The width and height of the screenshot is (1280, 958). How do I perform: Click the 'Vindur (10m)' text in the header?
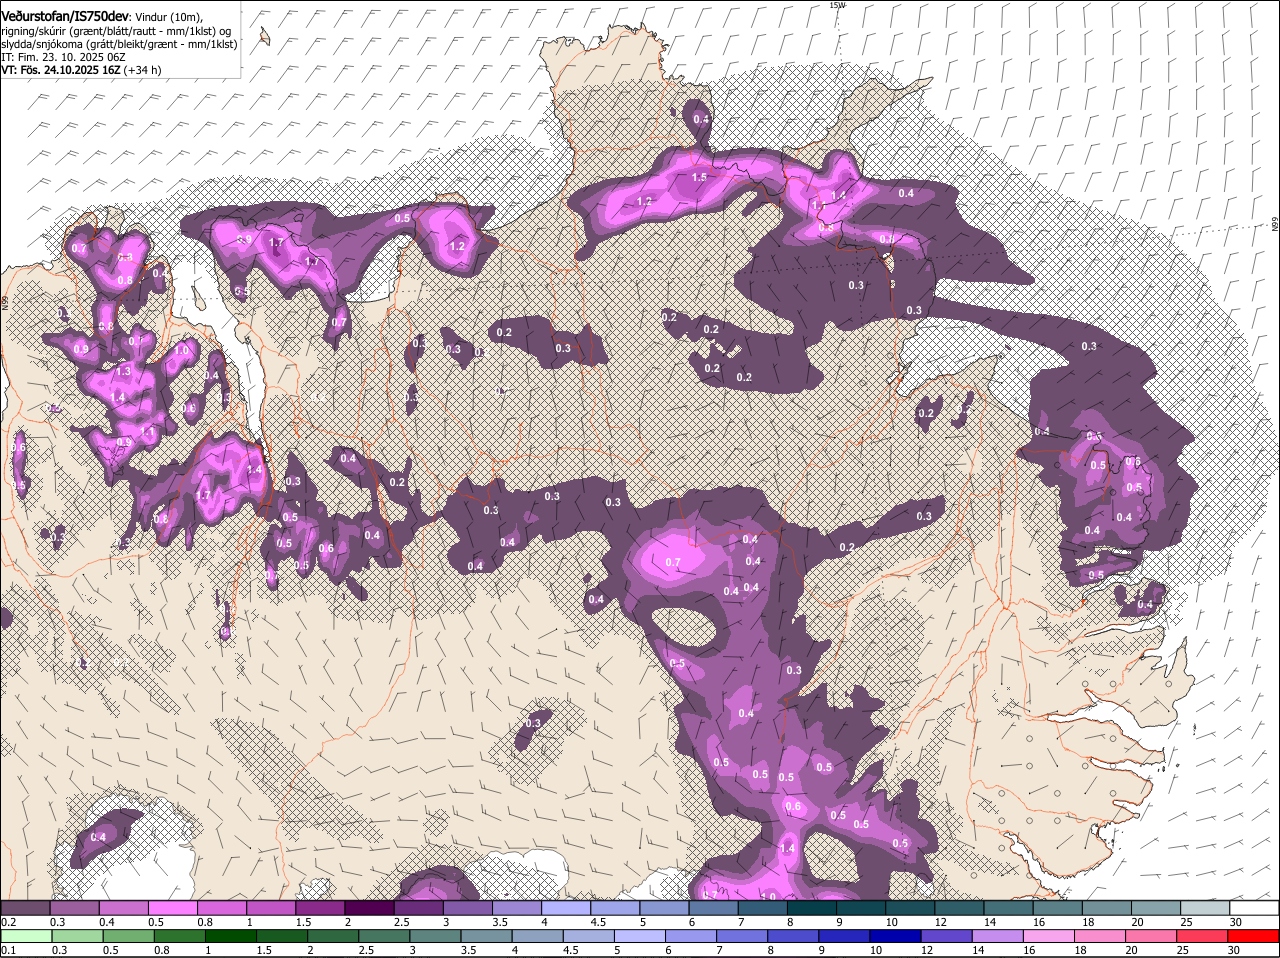169,17
